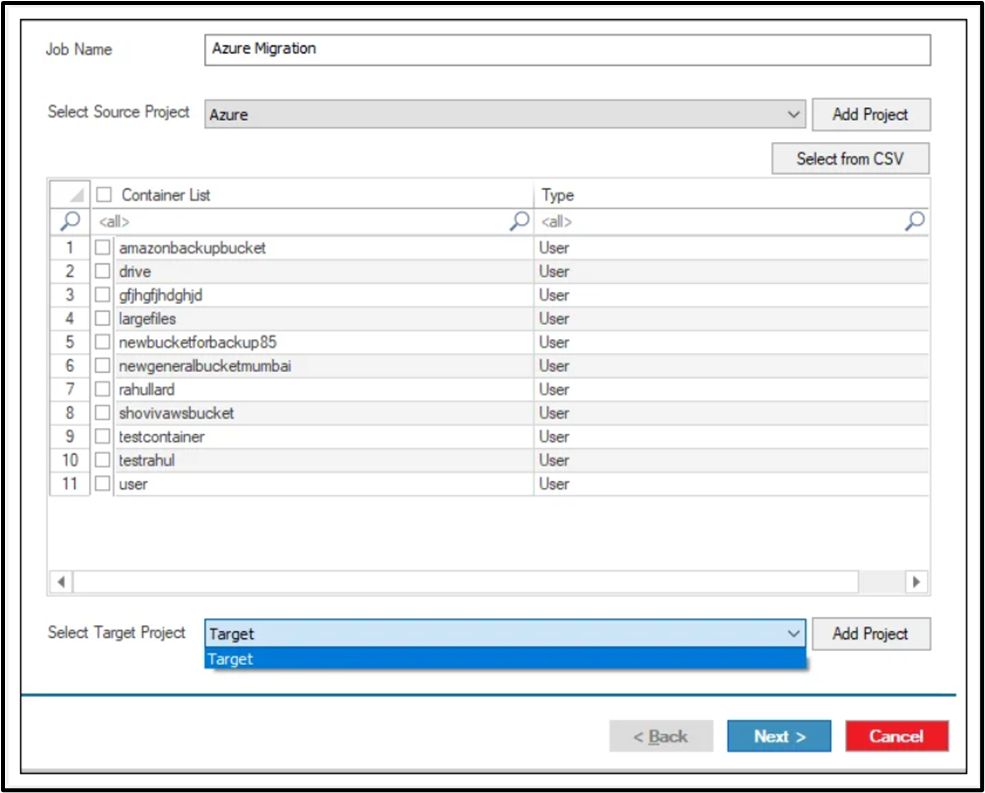The height and width of the screenshot is (793, 985).
Task: Select the user row name
Action: coord(133,484)
